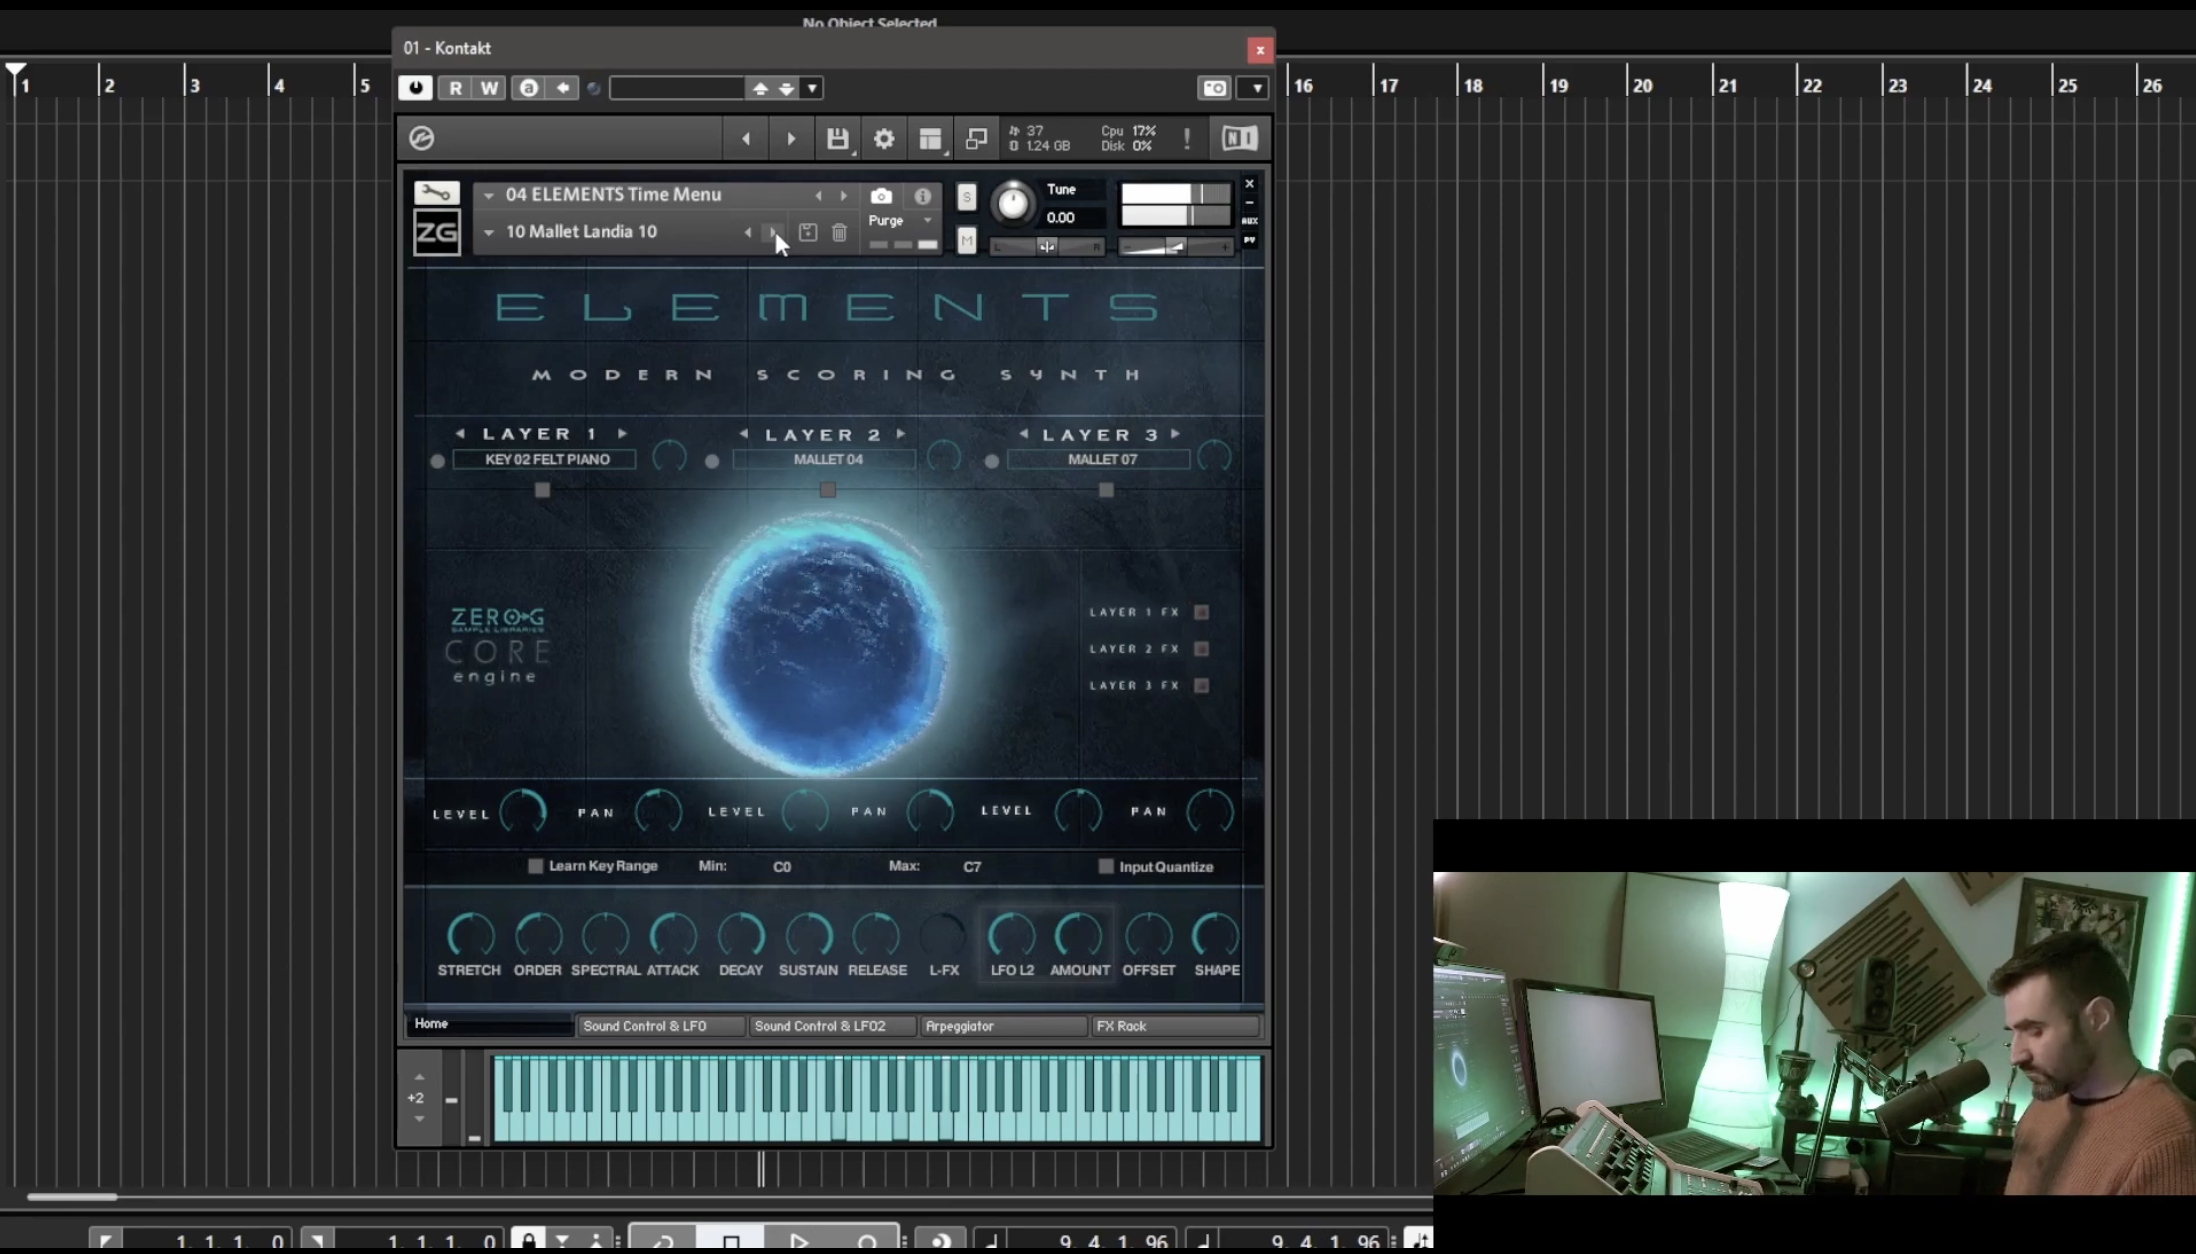Open the Kontakt workspace layout menu
Image resolution: width=2196 pixels, height=1254 pixels.
click(x=931, y=139)
